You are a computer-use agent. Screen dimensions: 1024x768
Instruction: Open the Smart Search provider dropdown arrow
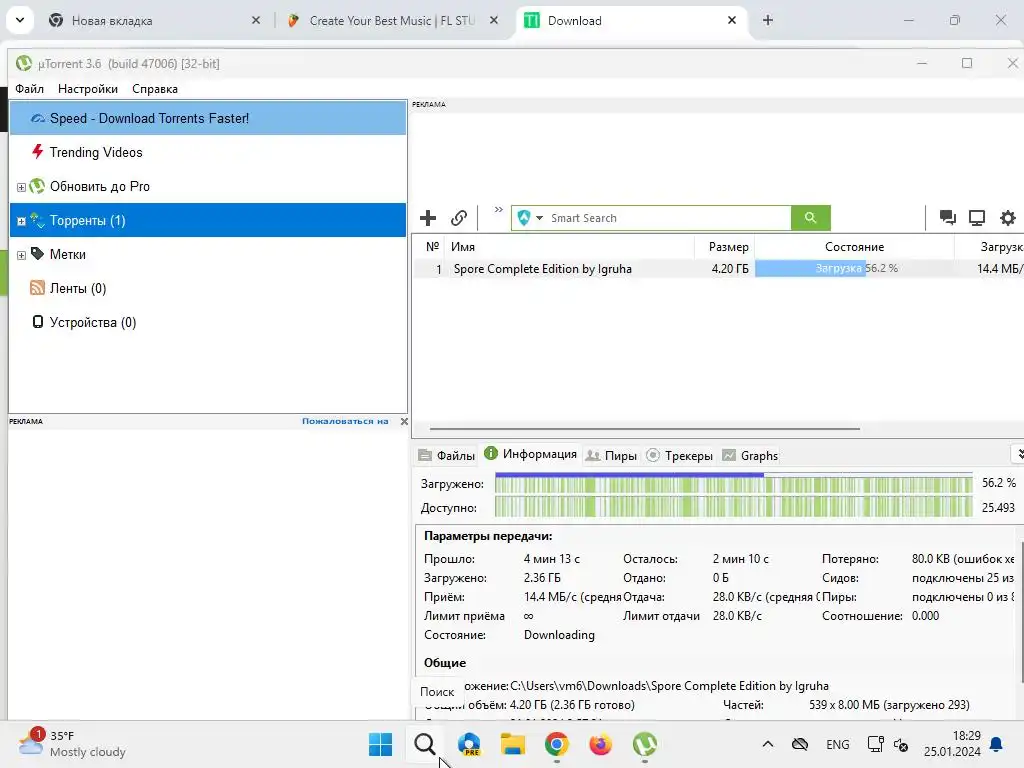(x=539, y=218)
